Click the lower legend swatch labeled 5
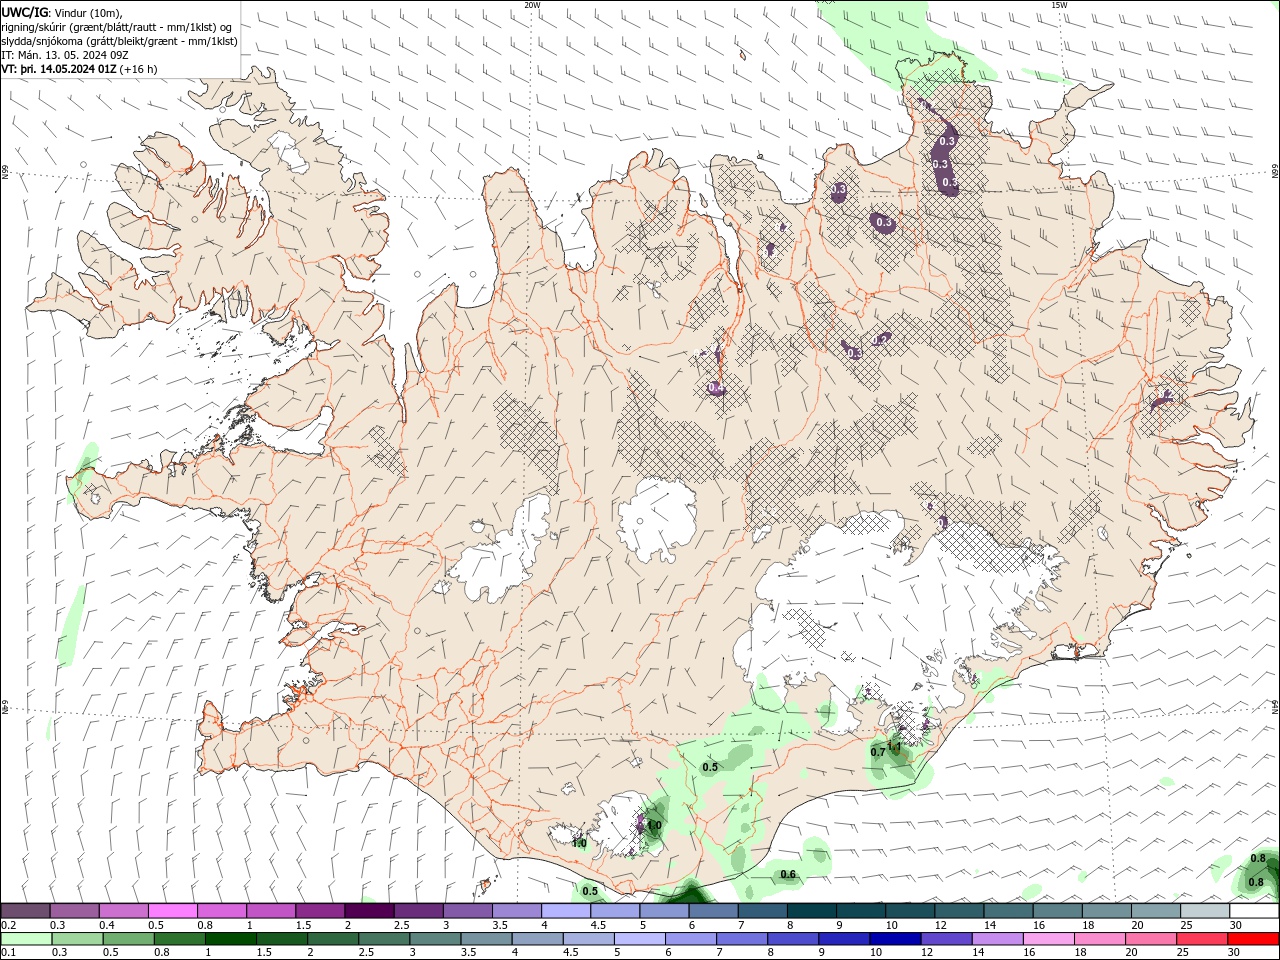This screenshot has width=1280, height=960. (638, 939)
